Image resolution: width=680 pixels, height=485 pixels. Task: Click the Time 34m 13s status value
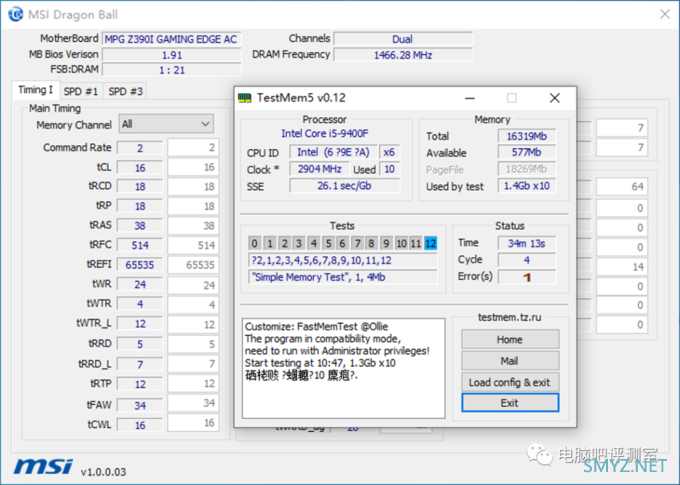tap(526, 243)
